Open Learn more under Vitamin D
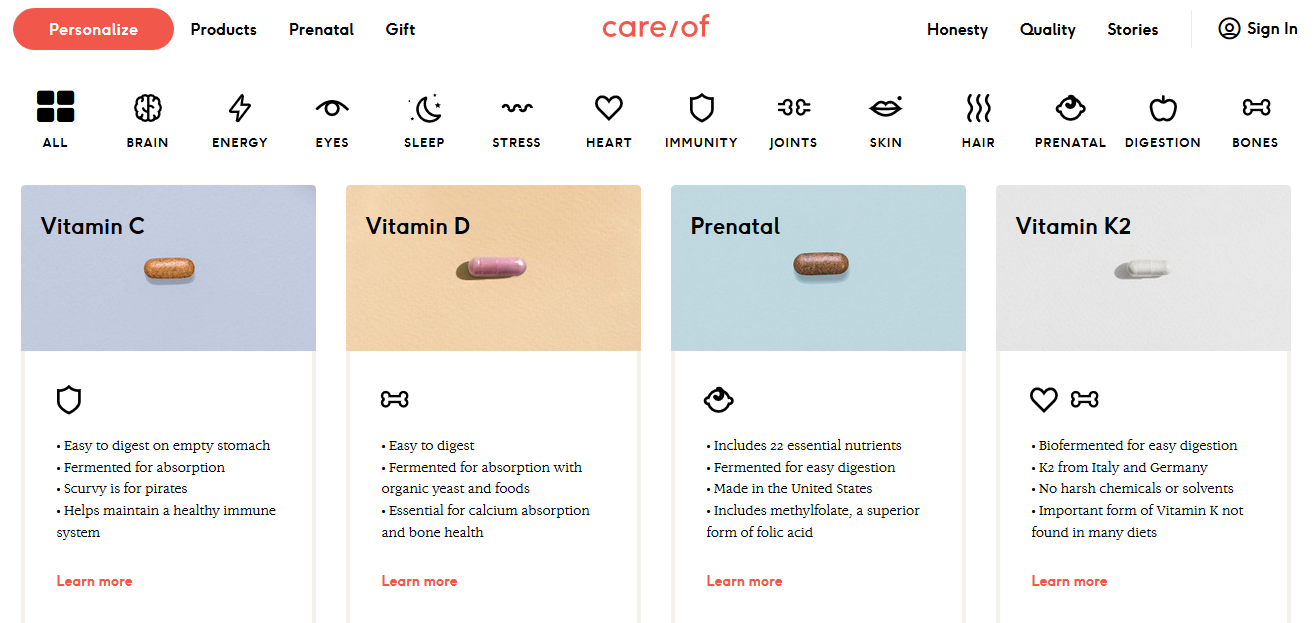The image size is (1315, 623). (x=419, y=580)
